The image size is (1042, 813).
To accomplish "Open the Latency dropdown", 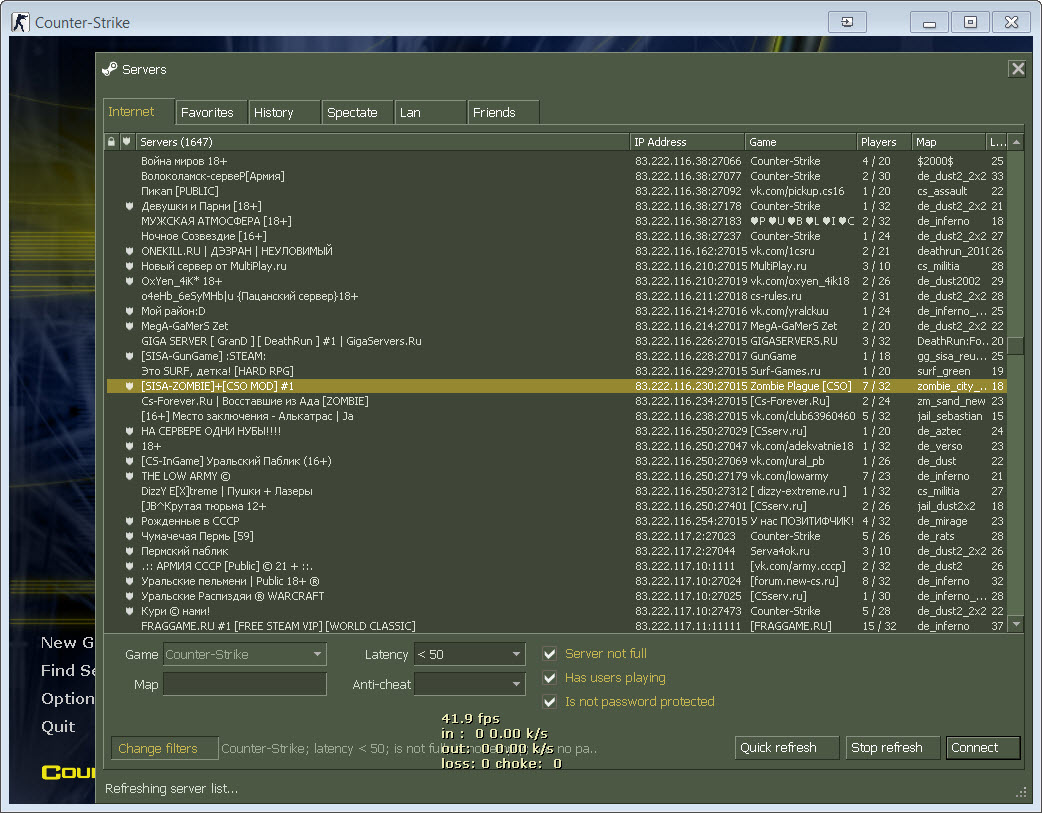I will tap(469, 655).
